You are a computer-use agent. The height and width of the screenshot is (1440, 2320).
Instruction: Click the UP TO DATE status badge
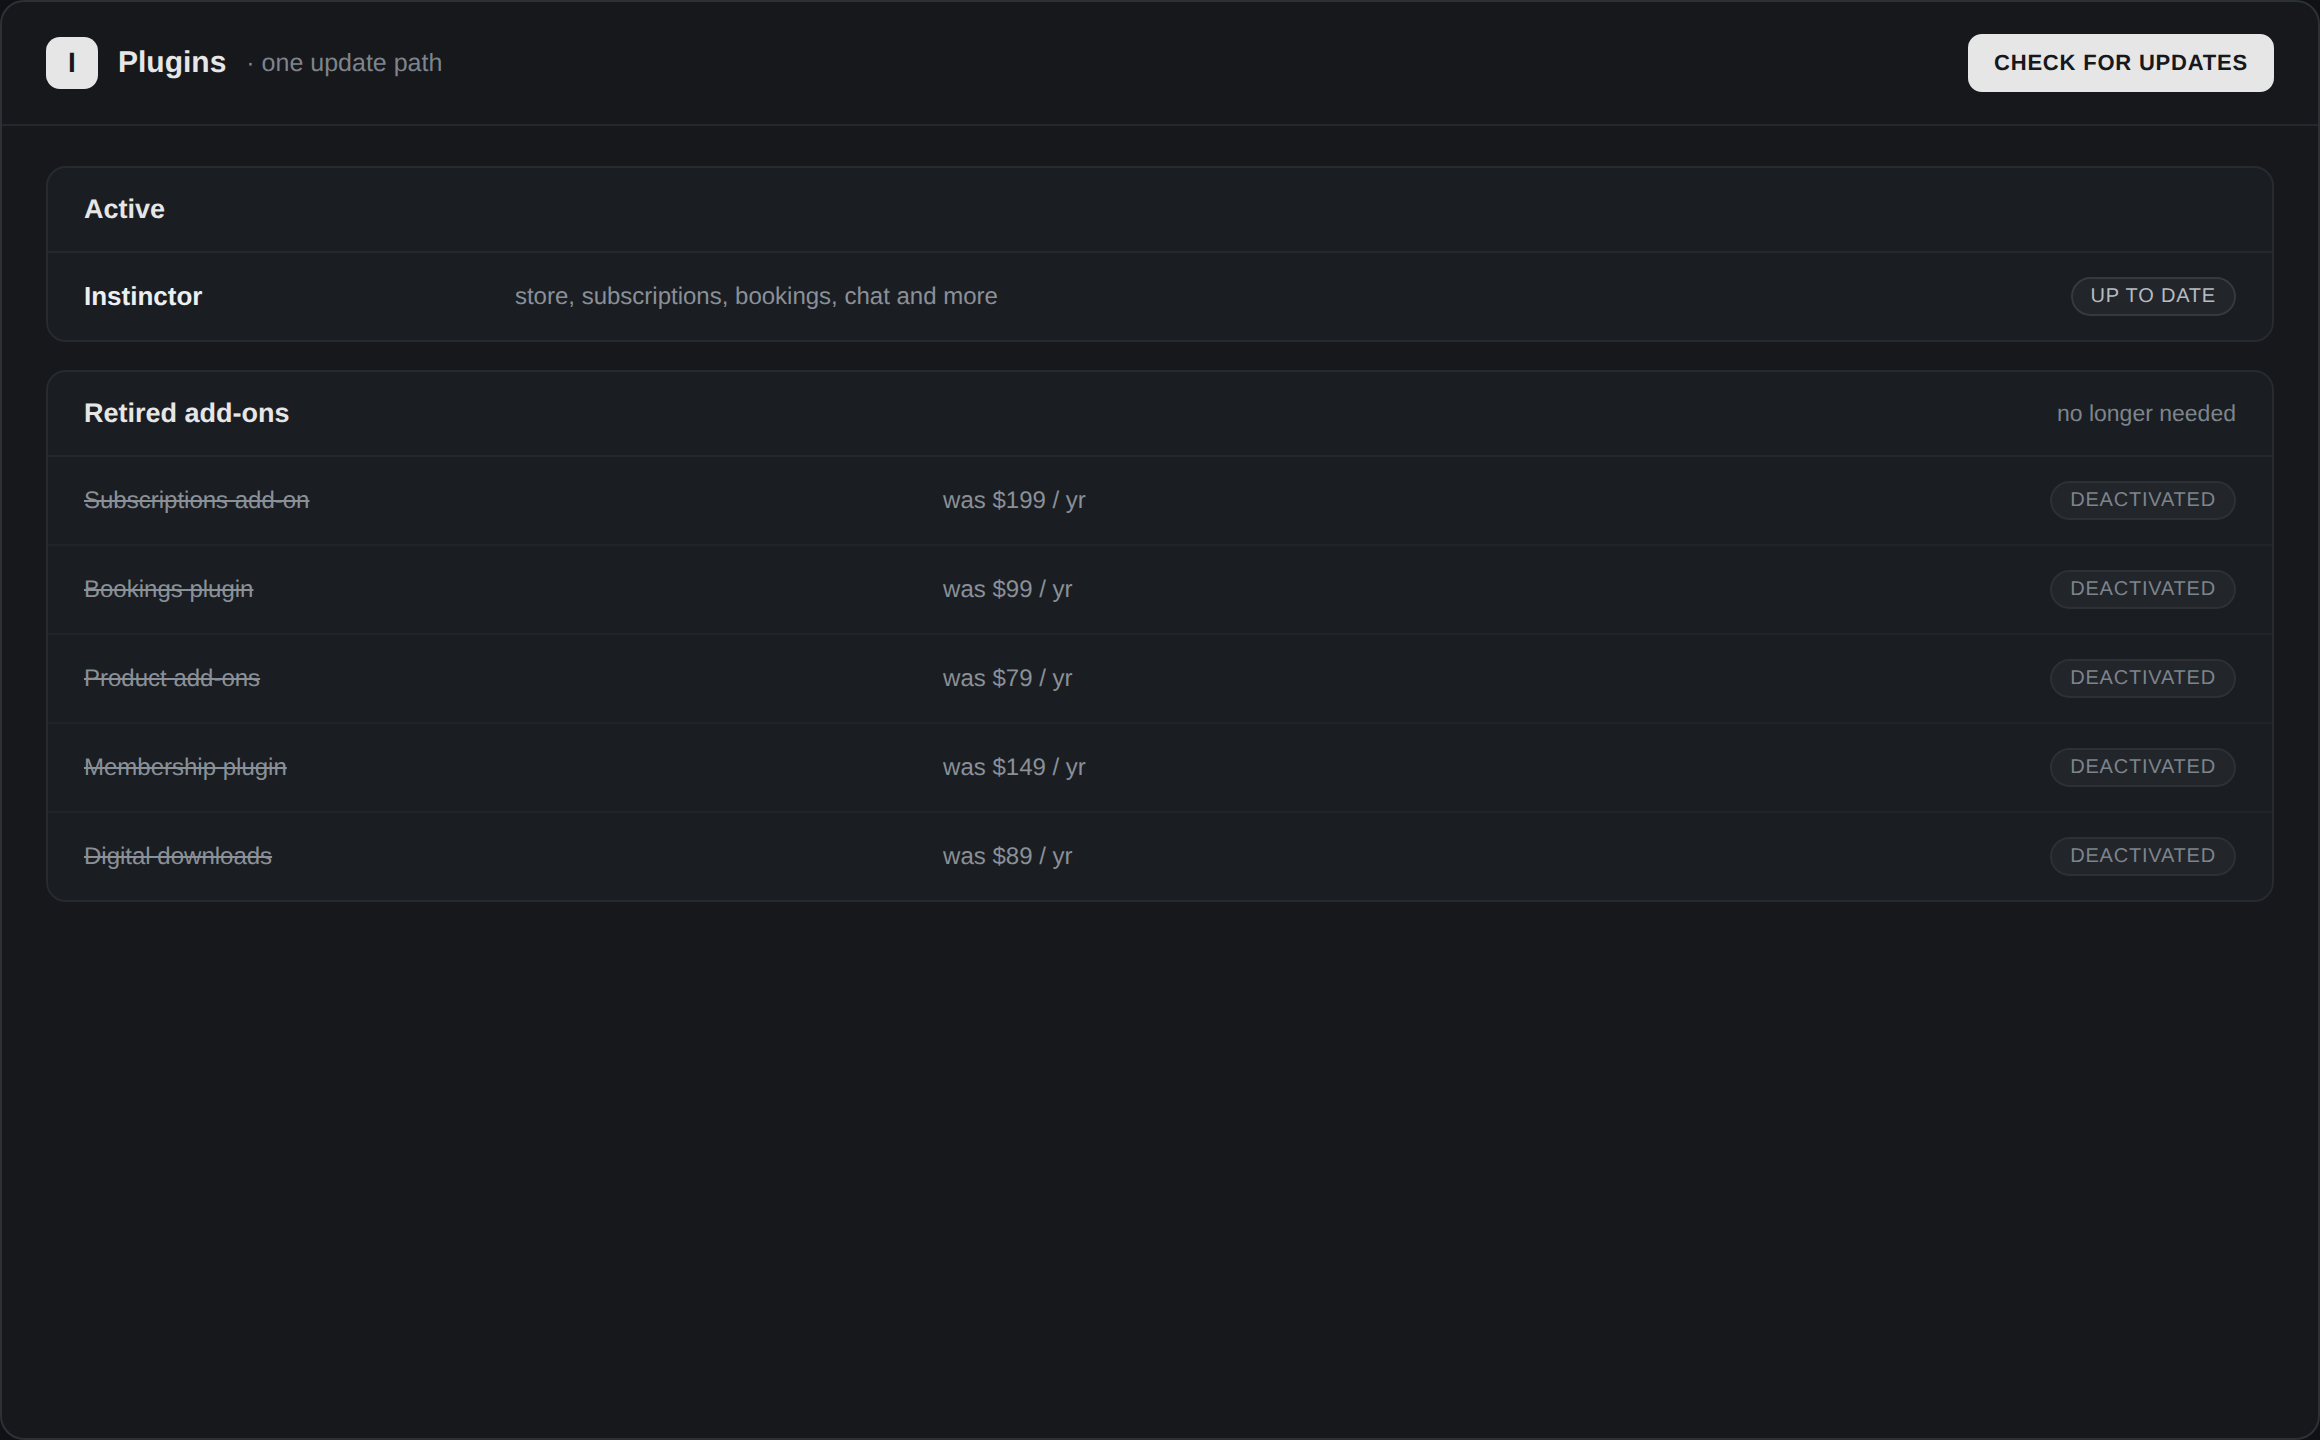2152,296
